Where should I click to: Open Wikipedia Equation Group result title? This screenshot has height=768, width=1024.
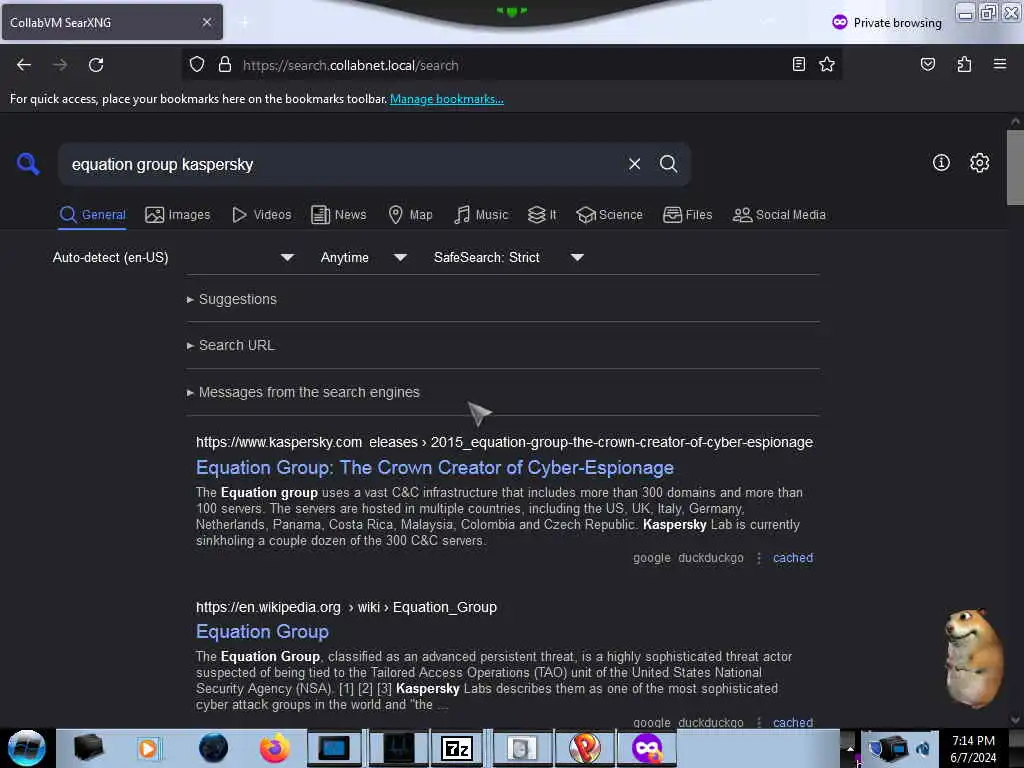coord(263,632)
